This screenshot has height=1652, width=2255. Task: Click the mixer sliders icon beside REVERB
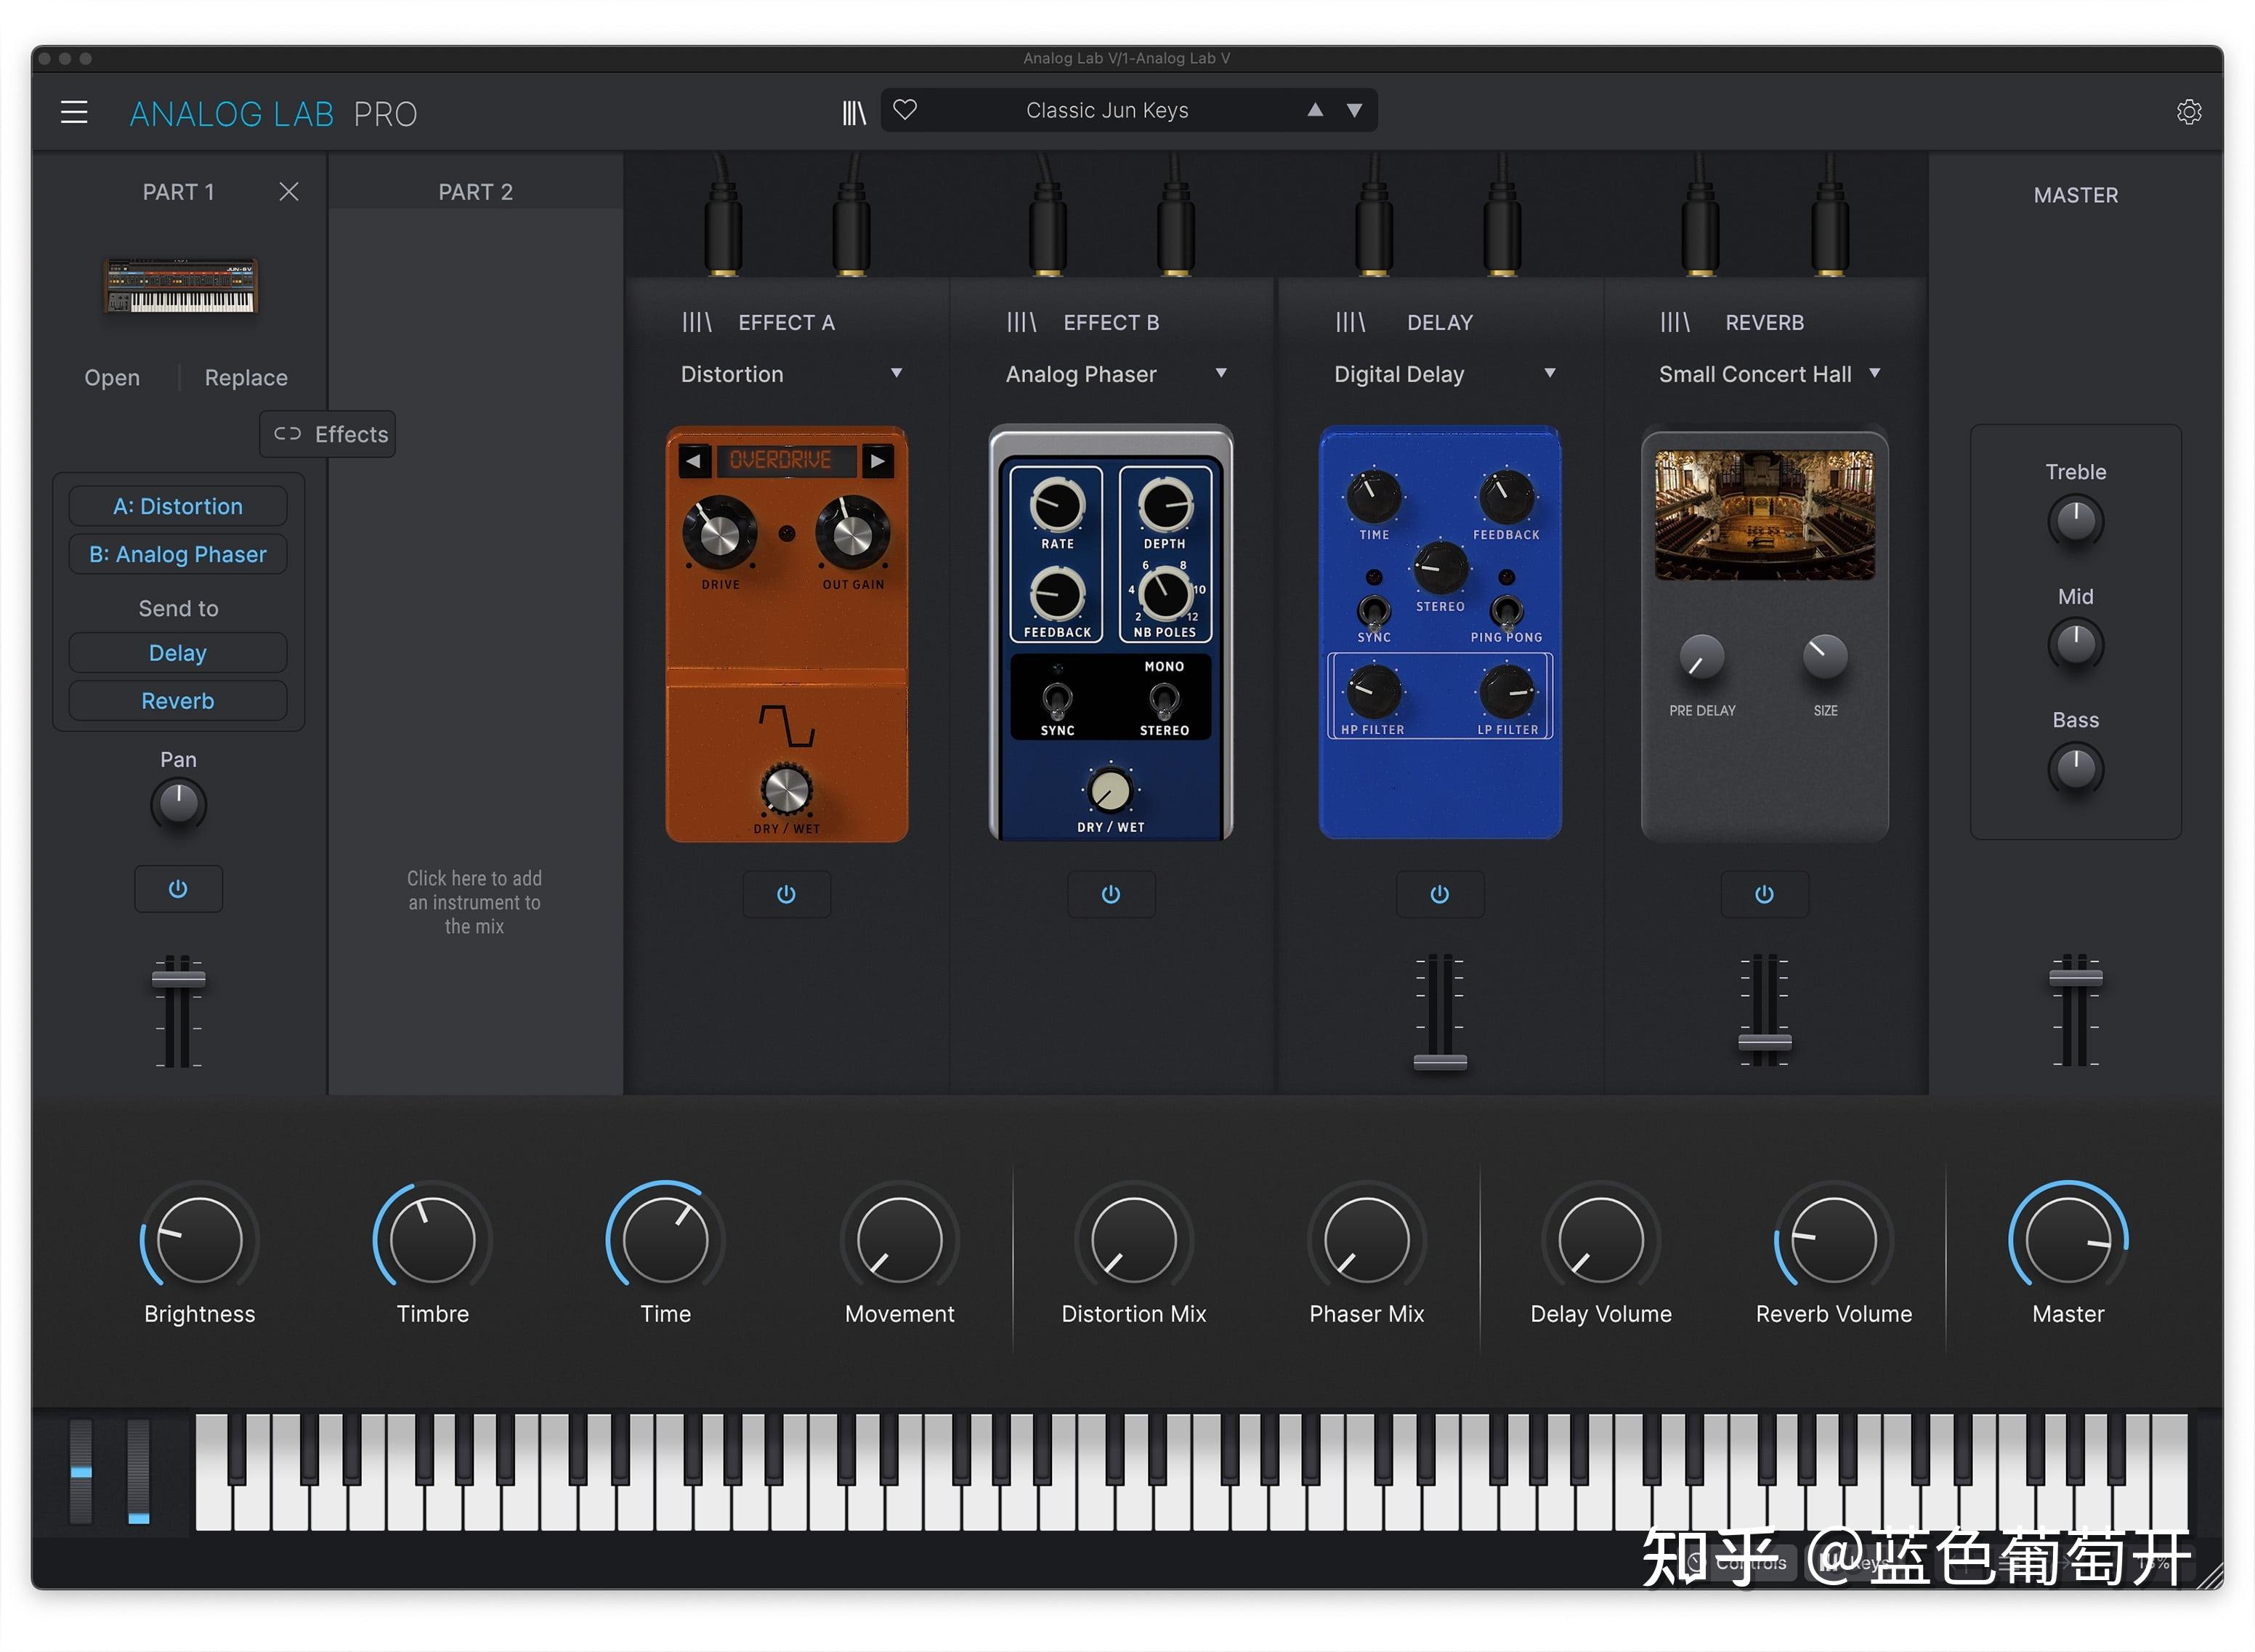click(1675, 321)
